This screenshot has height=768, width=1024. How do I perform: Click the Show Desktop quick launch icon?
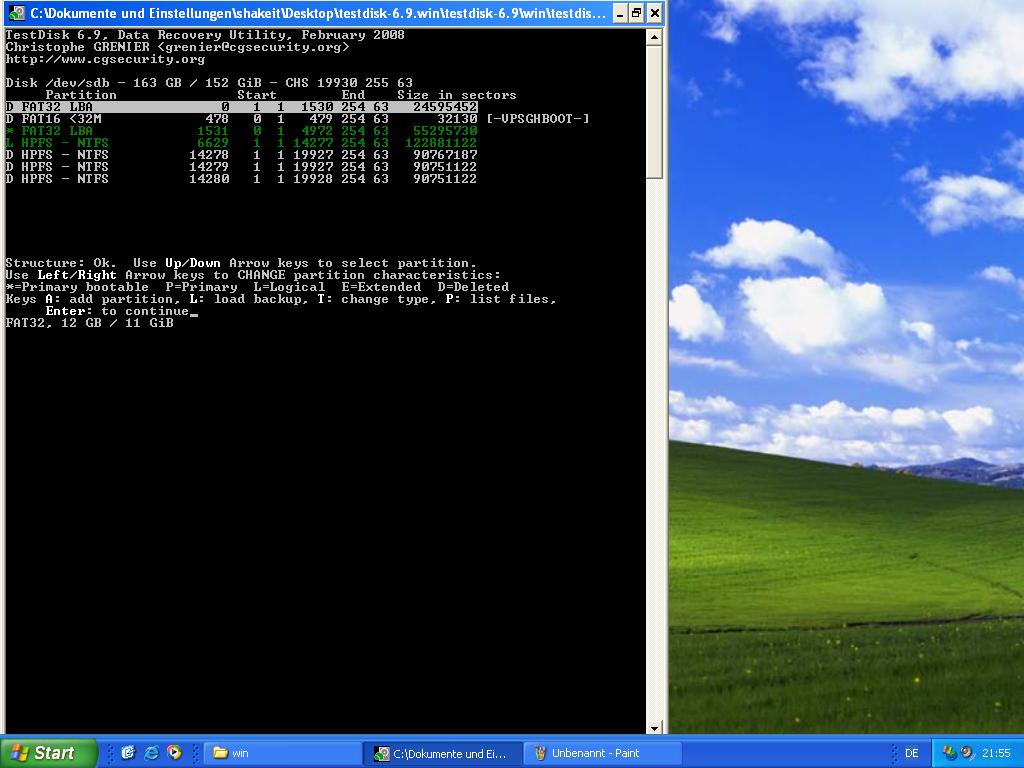pos(128,753)
